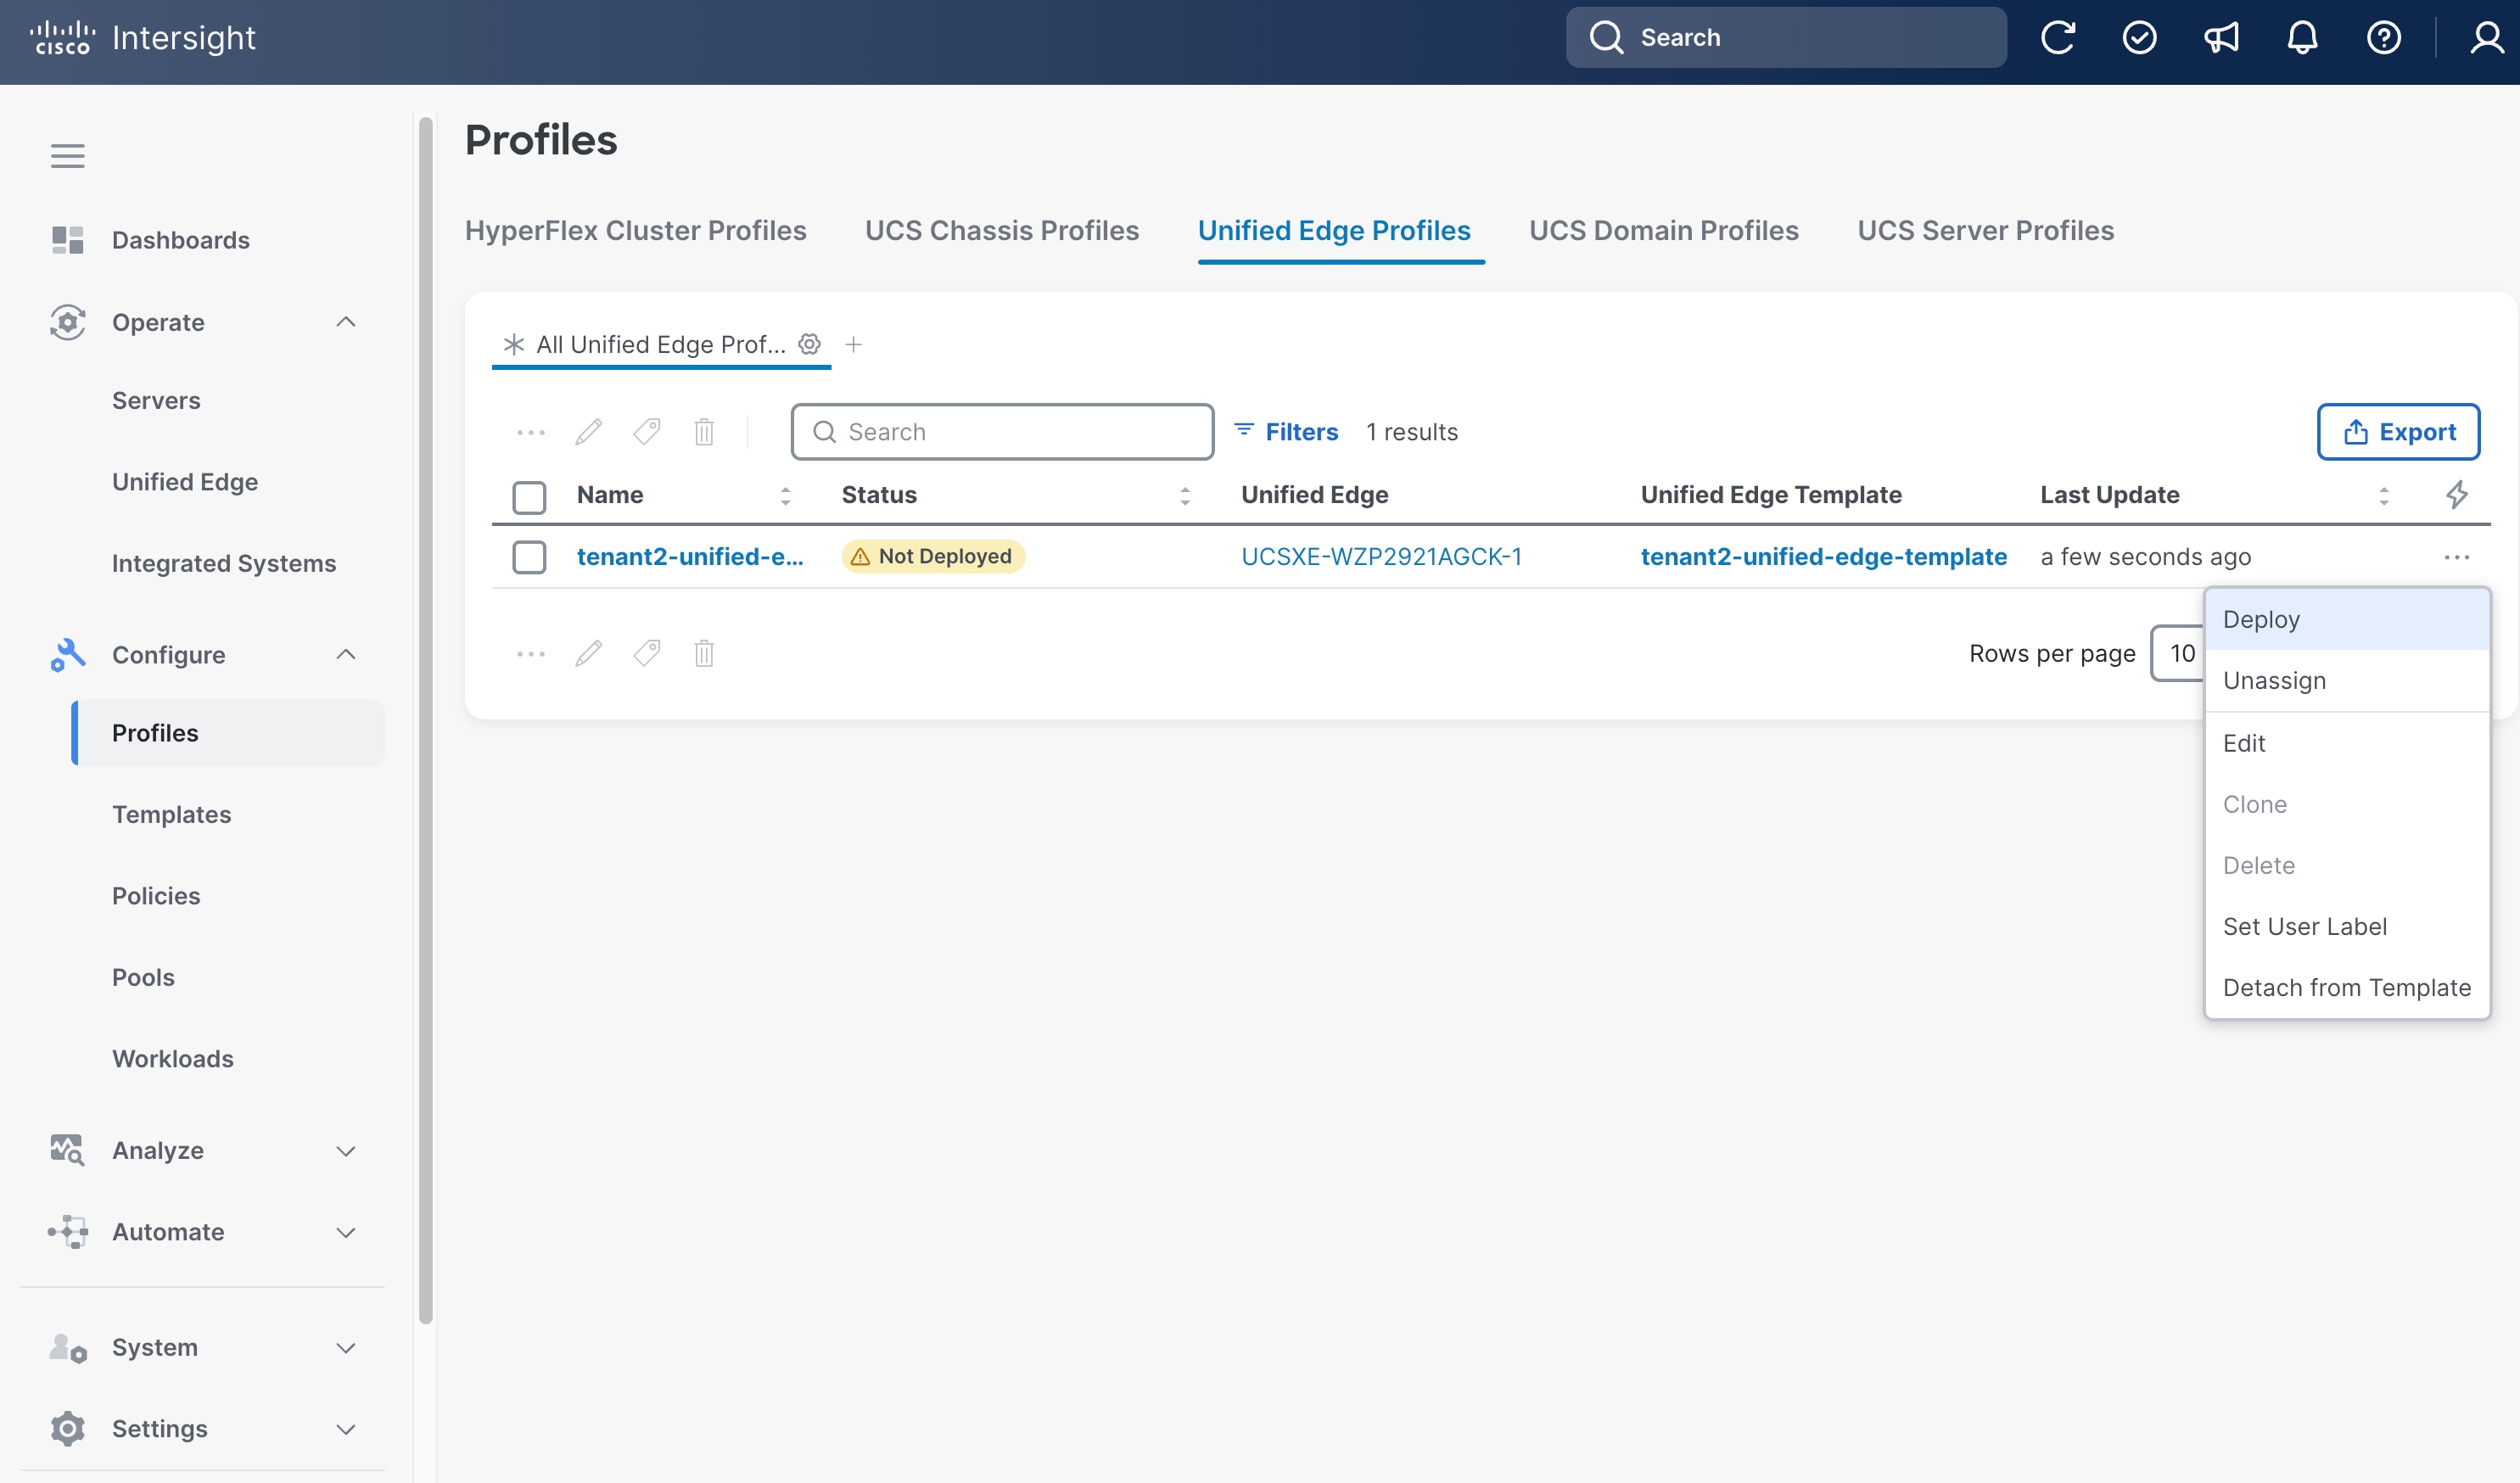Viewport: 2520px width, 1483px height.
Task: Switch to UCS Domain Profiles tab
Action: click(1664, 230)
